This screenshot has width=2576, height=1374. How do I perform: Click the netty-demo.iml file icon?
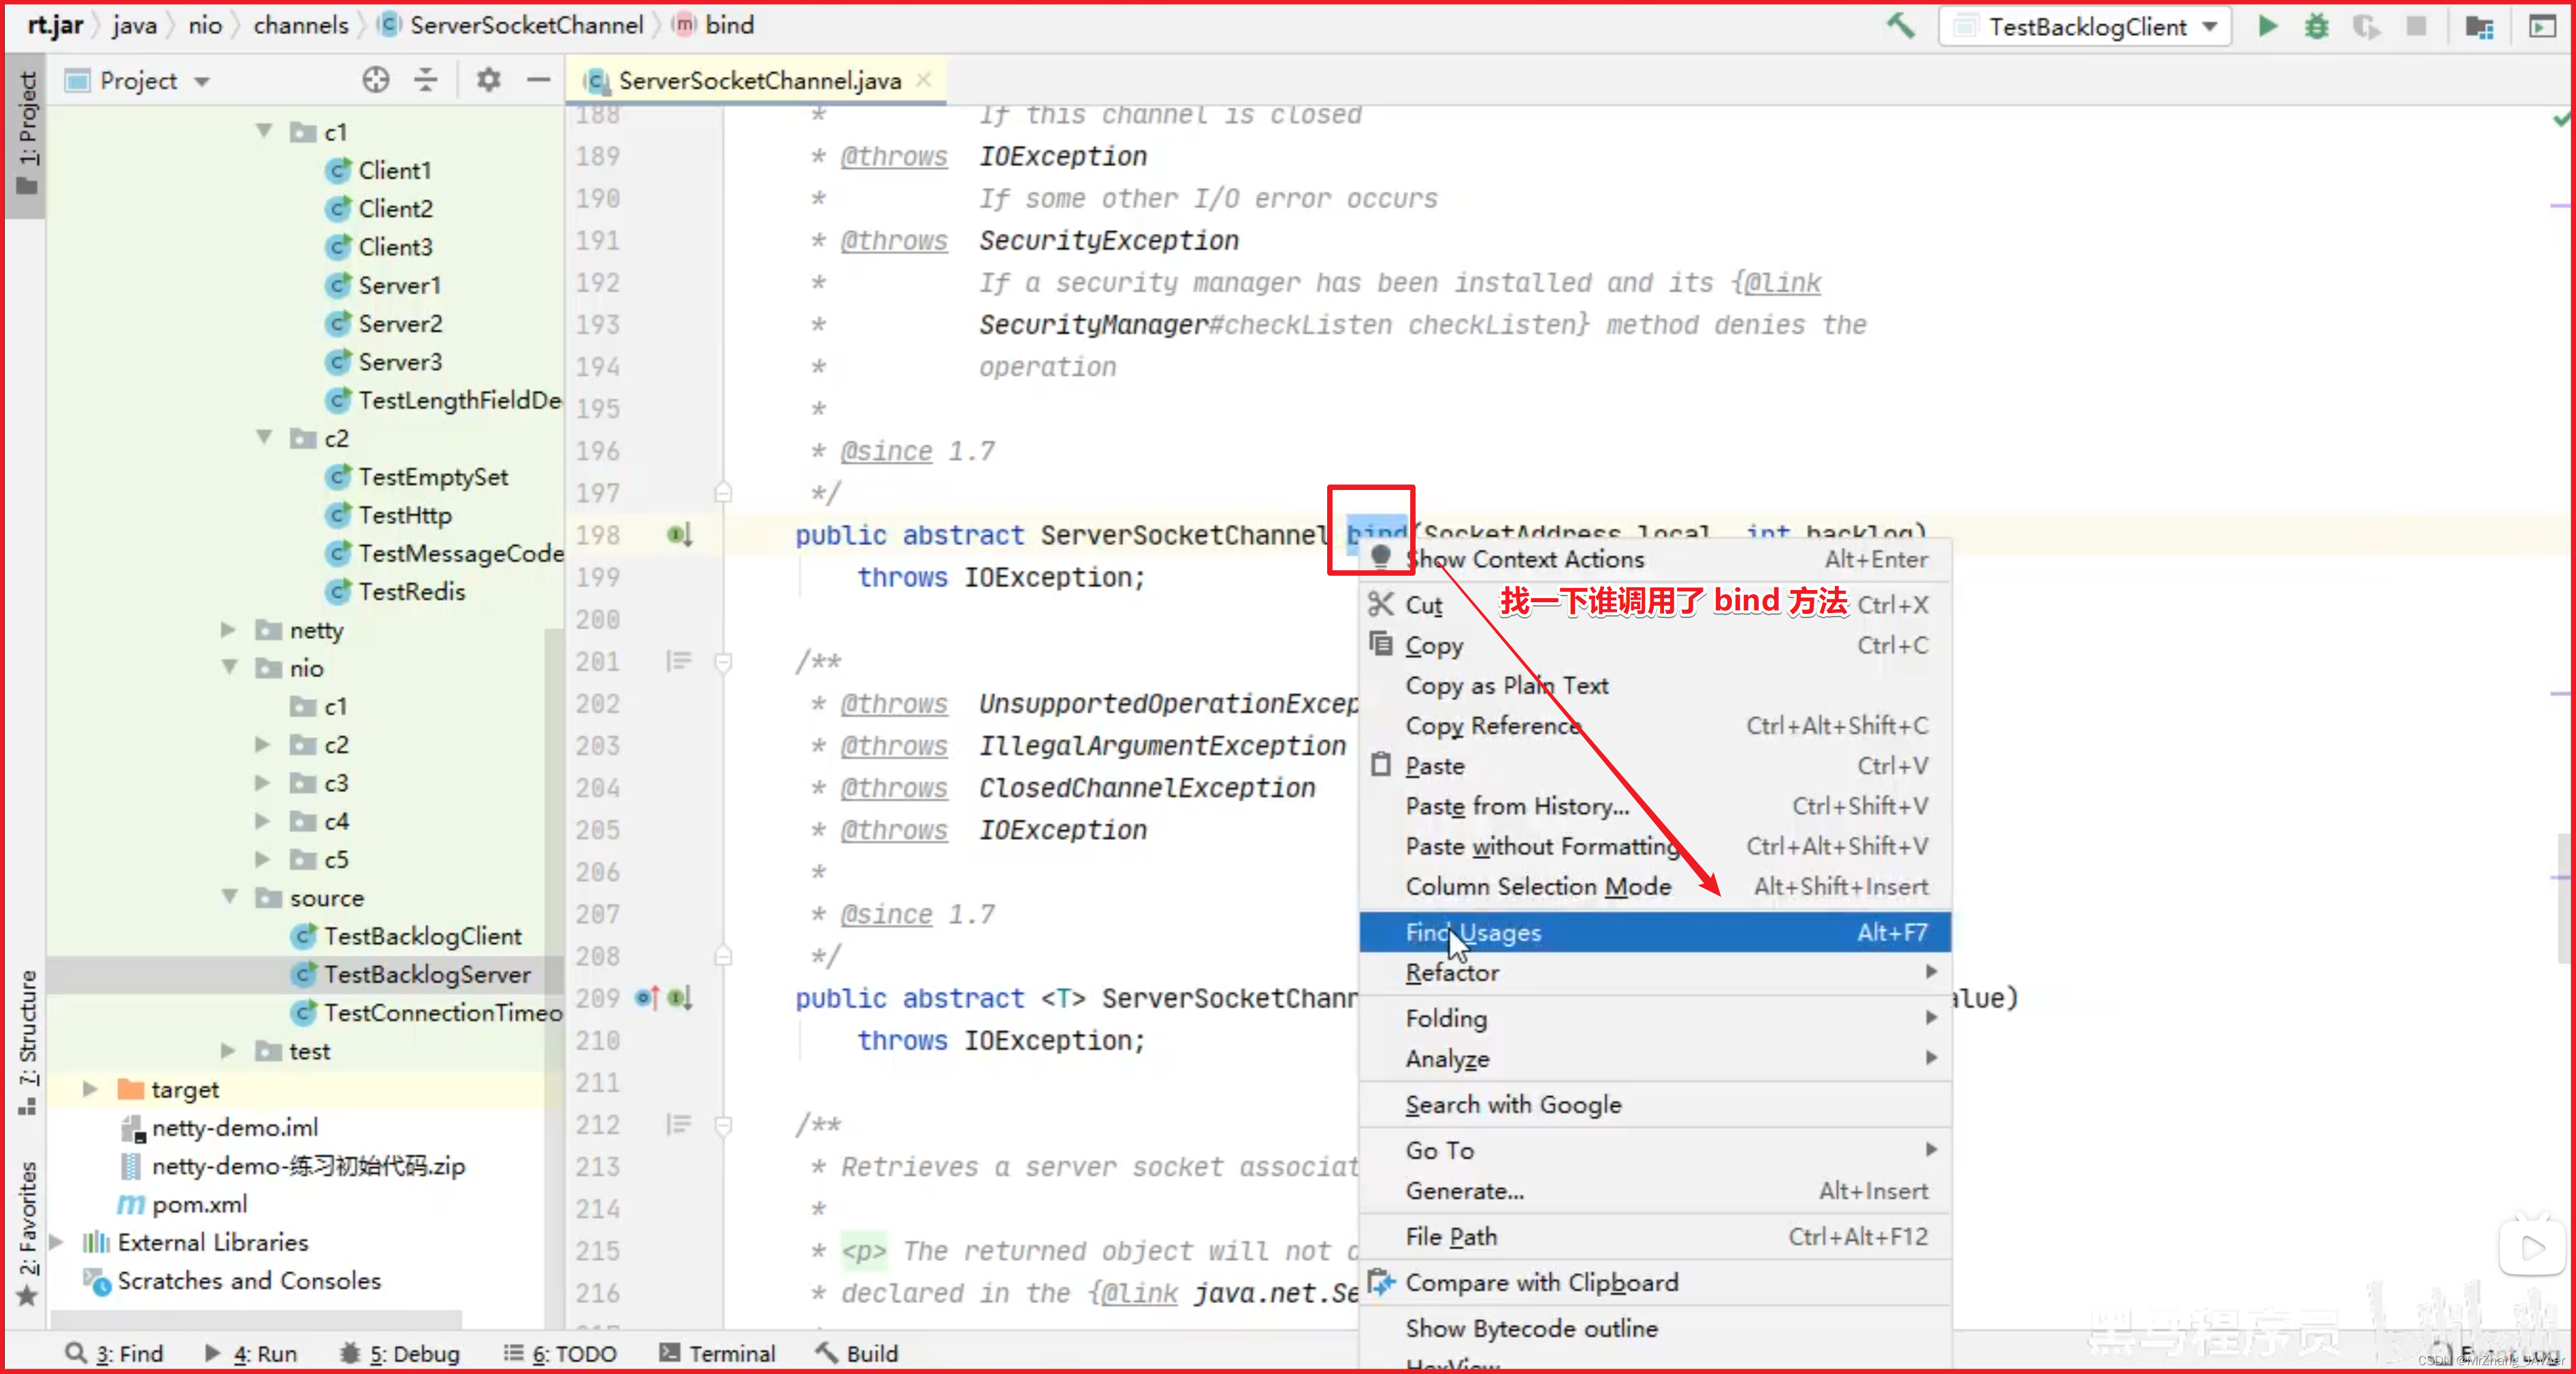pos(132,1128)
